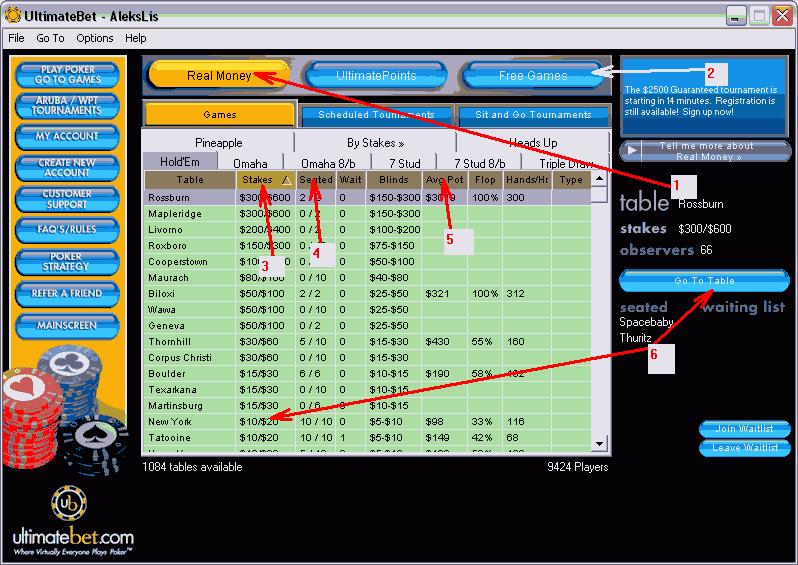Open Poker Strategy
The height and width of the screenshot is (565, 798).
67,262
